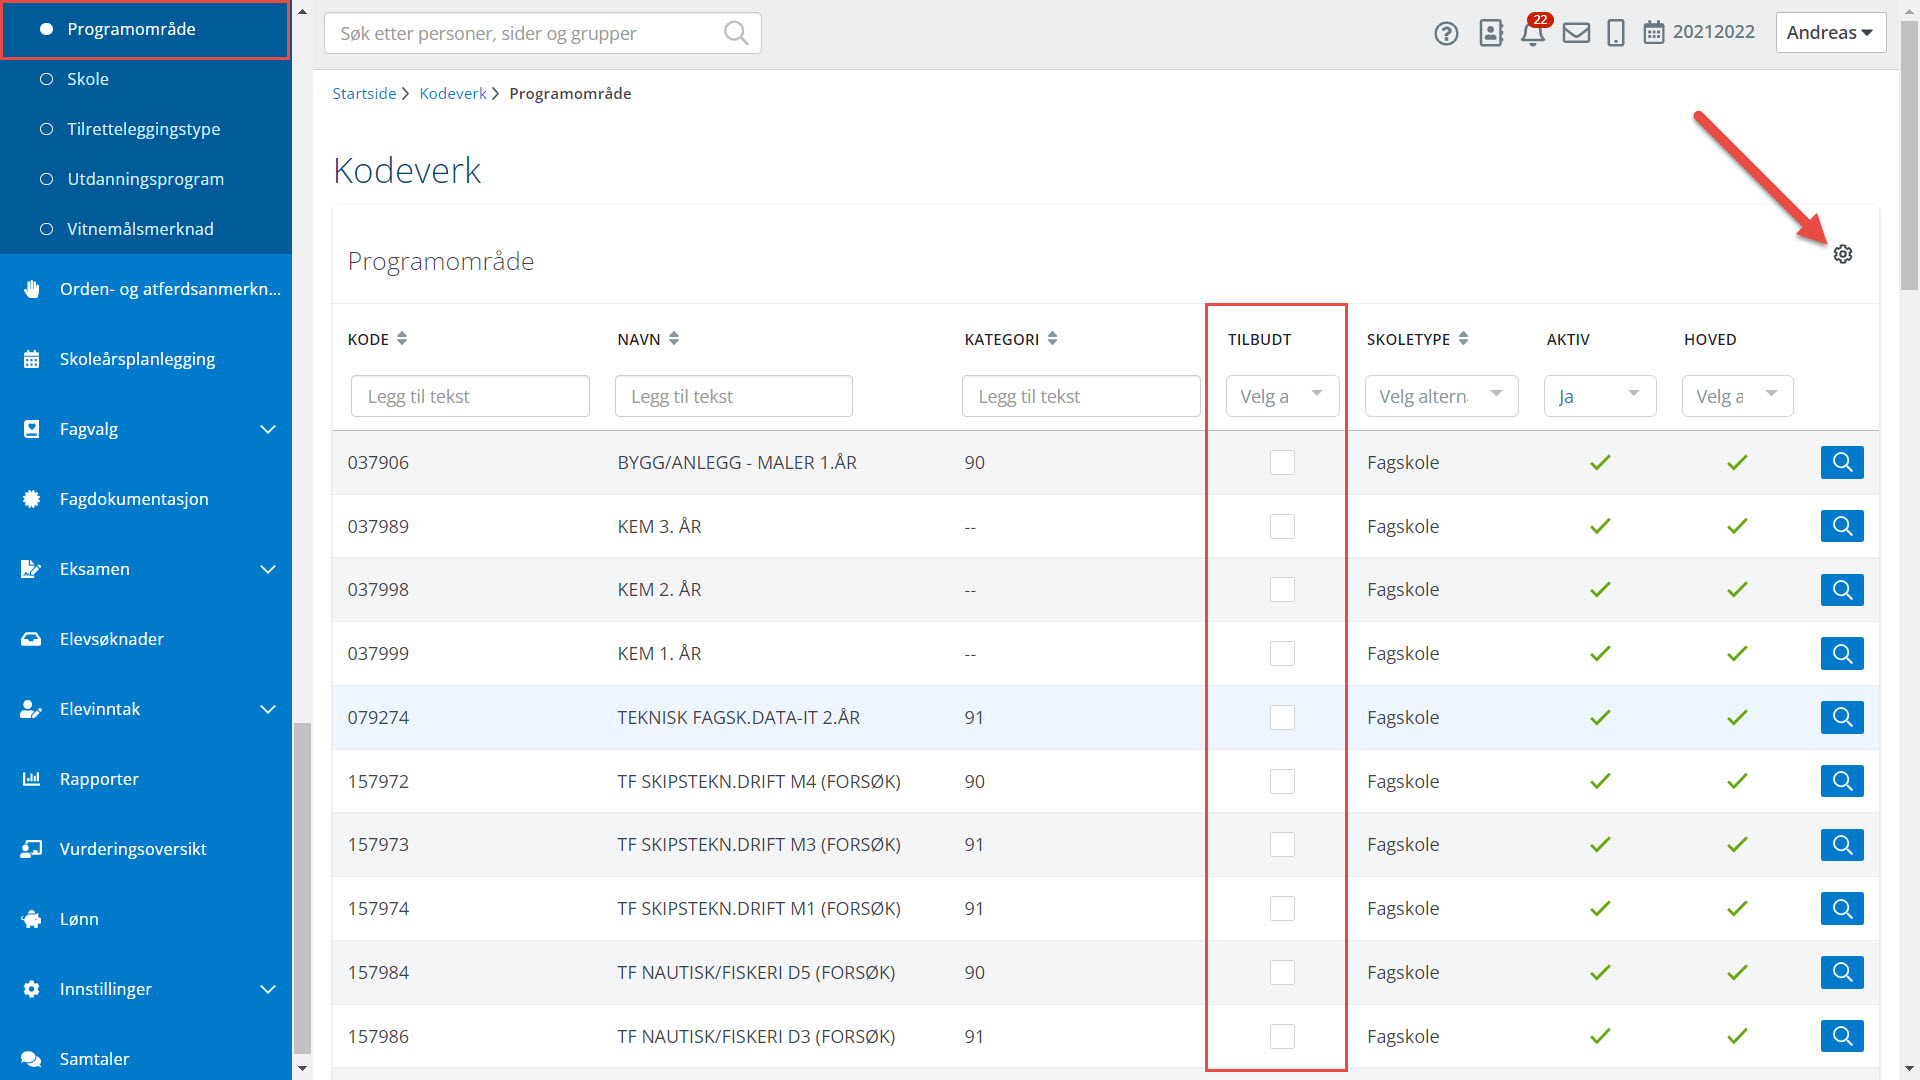Viewport: 1920px width, 1080px height.
Task: Click in the KATEGORI filter text field
Action: coord(1081,396)
